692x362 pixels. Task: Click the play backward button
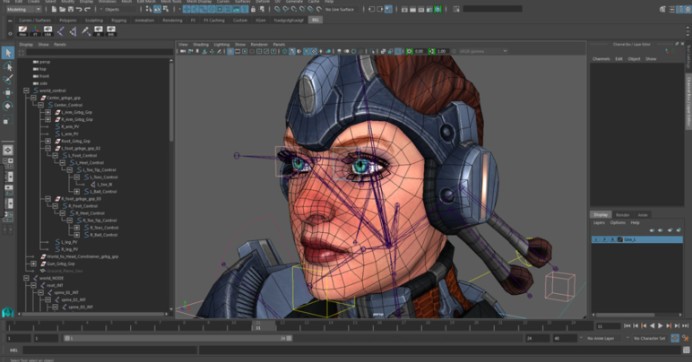click(652, 326)
